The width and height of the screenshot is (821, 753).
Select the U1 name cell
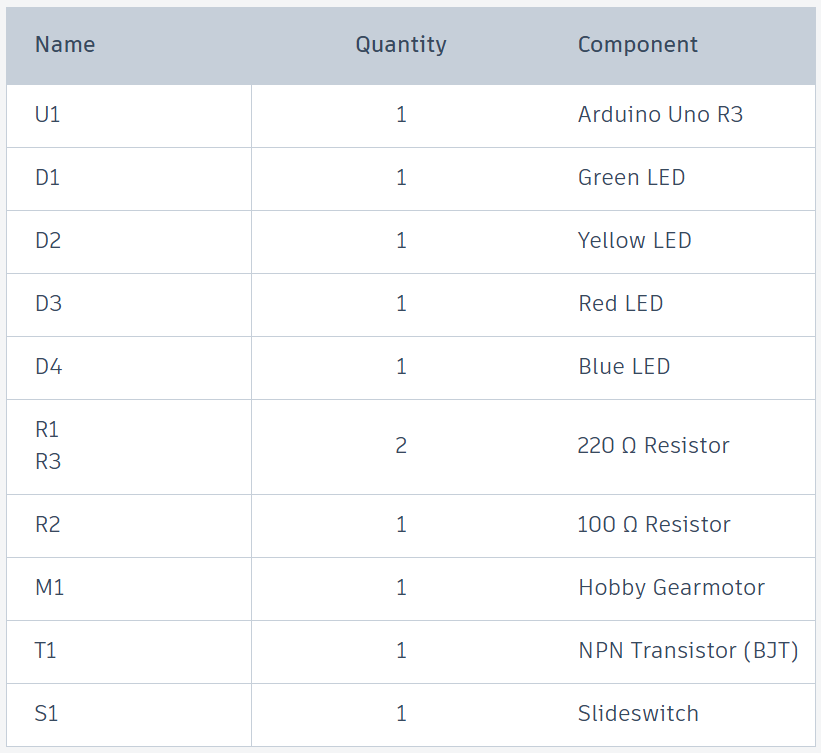[48, 115]
